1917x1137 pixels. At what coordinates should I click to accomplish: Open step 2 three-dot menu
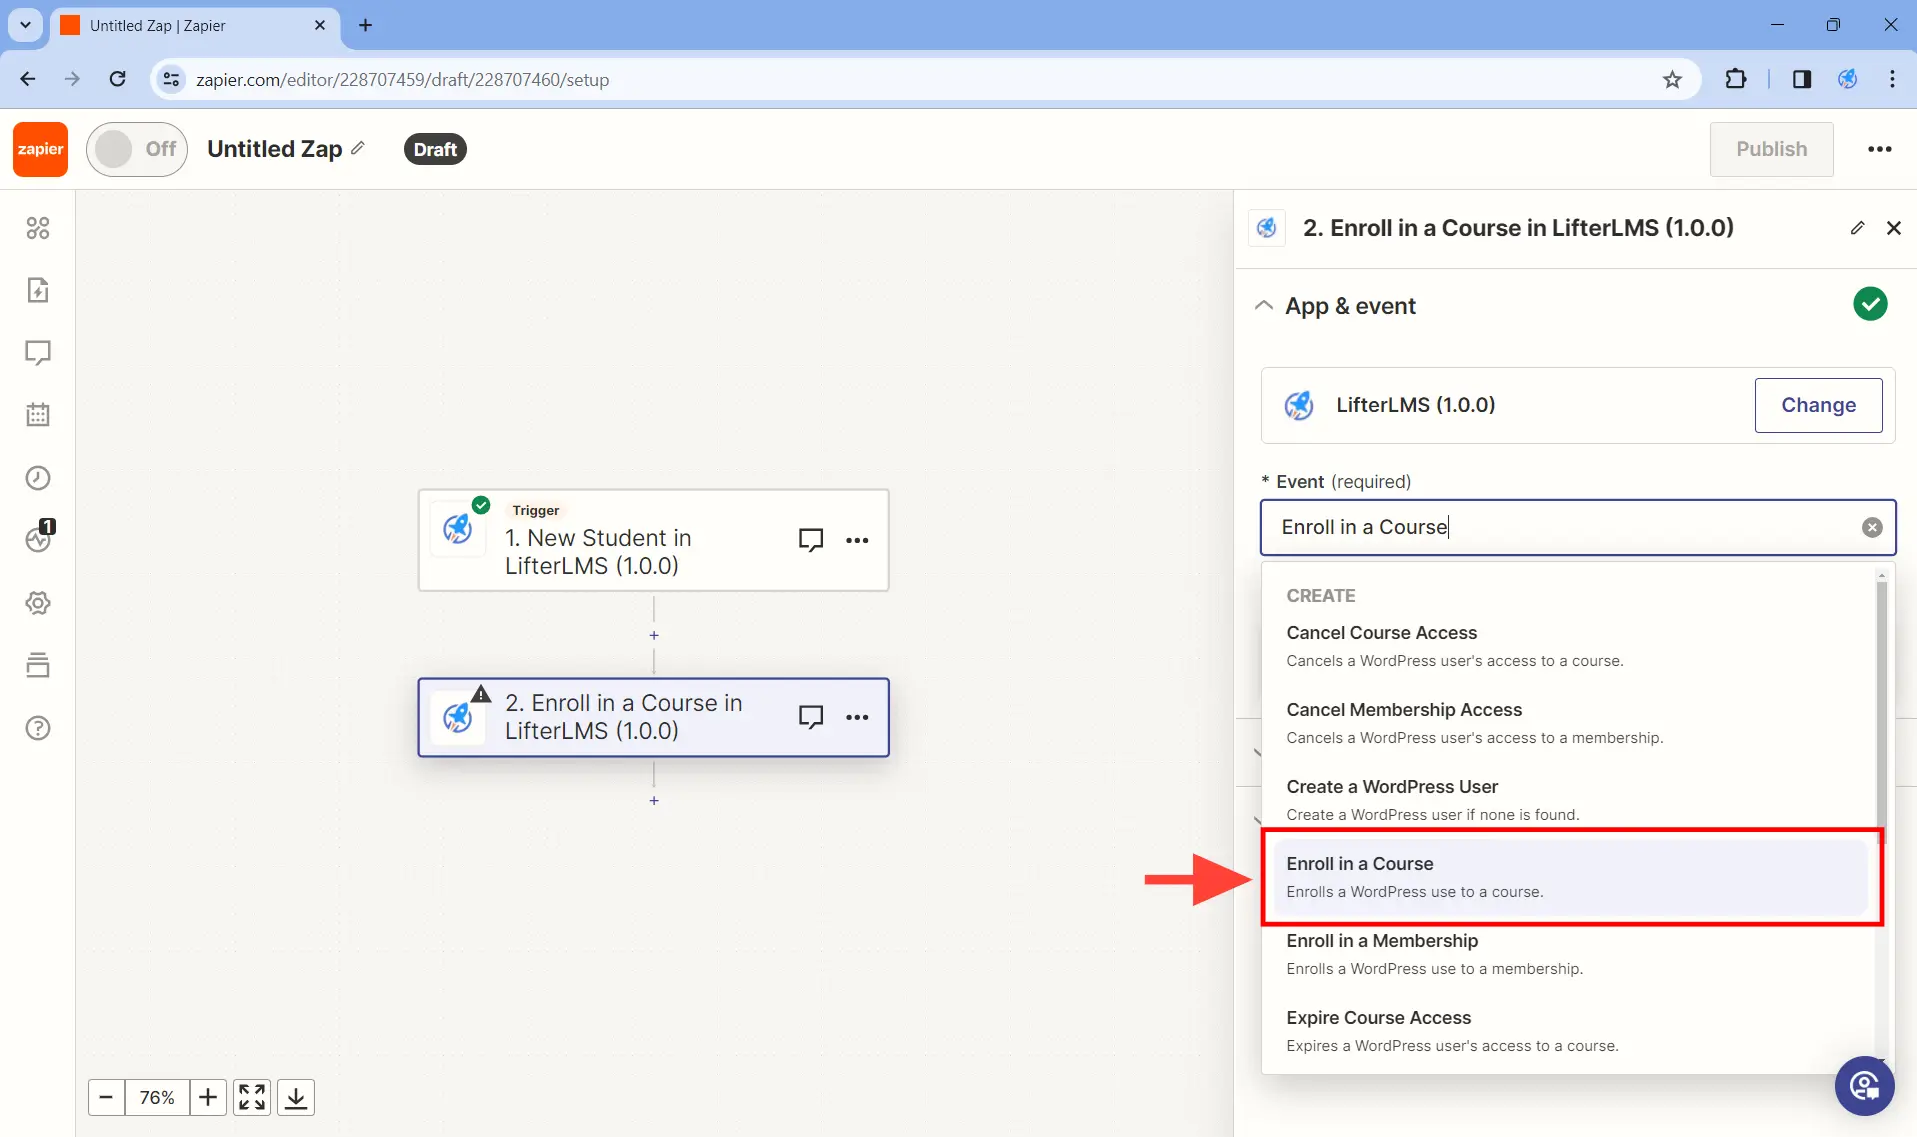point(857,717)
